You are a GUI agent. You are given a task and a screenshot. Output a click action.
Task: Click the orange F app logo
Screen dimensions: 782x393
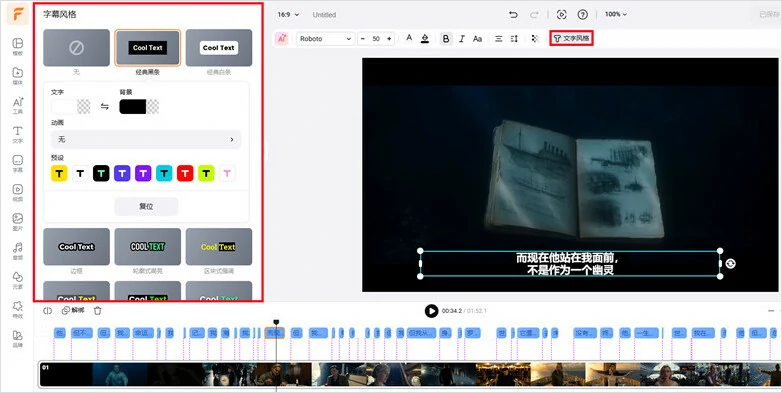17,14
